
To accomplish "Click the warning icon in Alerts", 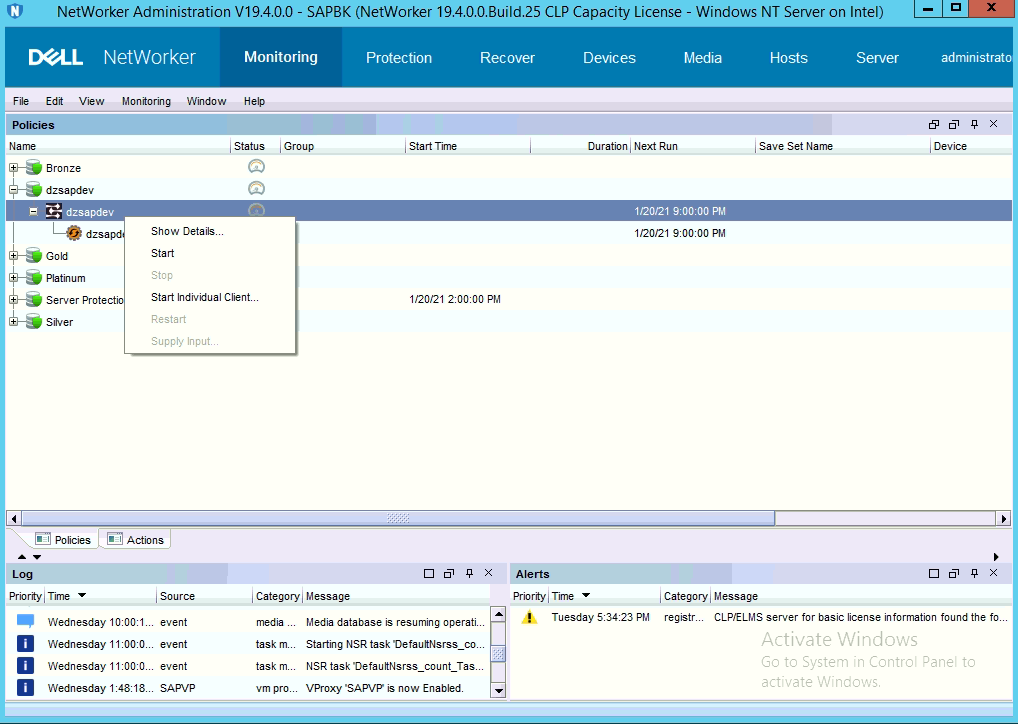I will (530, 618).
